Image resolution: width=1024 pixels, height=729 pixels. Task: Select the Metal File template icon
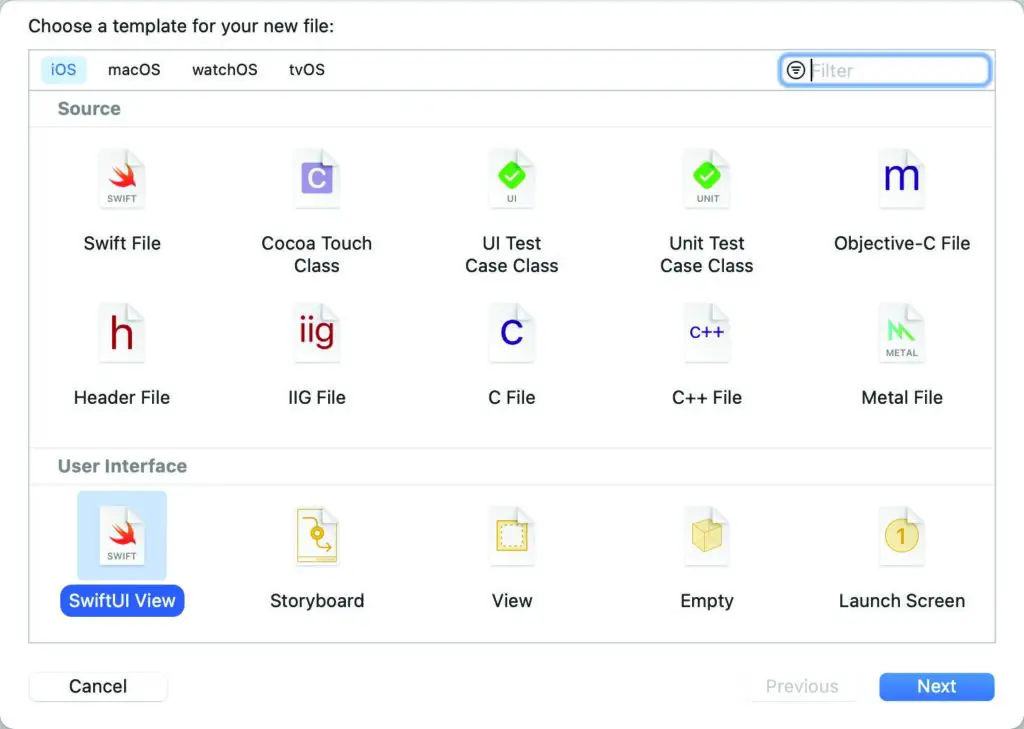coord(901,336)
